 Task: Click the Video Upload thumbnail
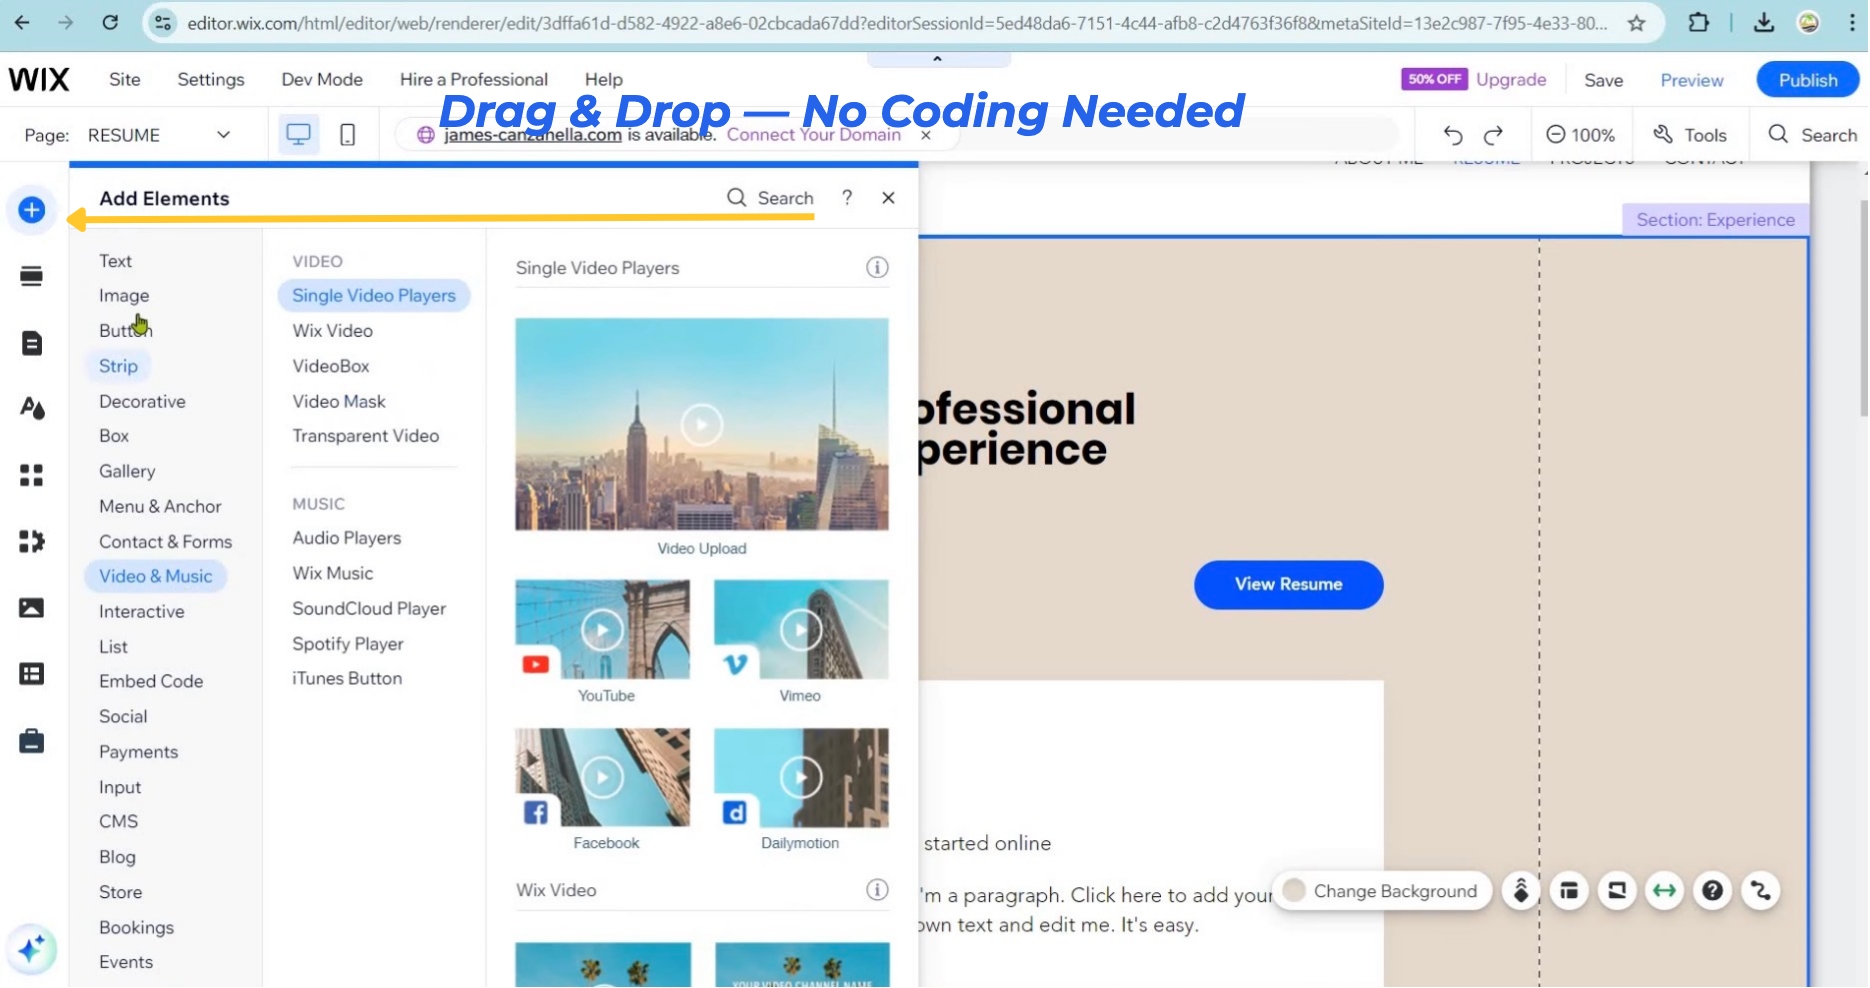701,424
